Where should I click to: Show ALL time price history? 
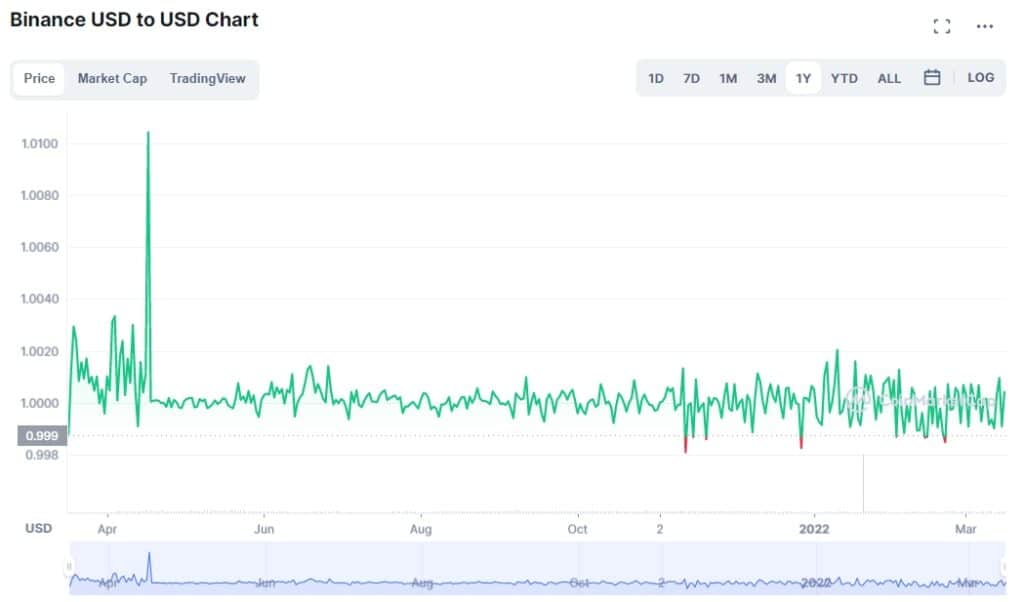tap(889, 78)
